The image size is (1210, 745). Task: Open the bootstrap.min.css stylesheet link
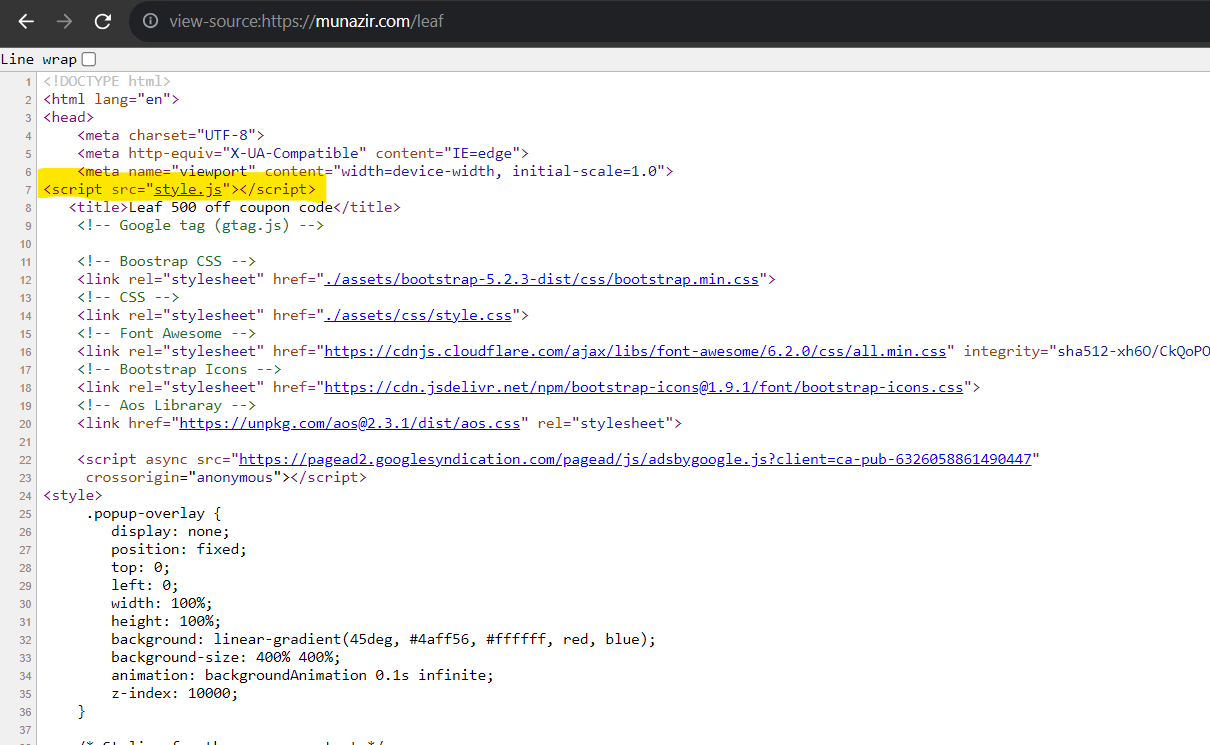[x=544, y=278]
